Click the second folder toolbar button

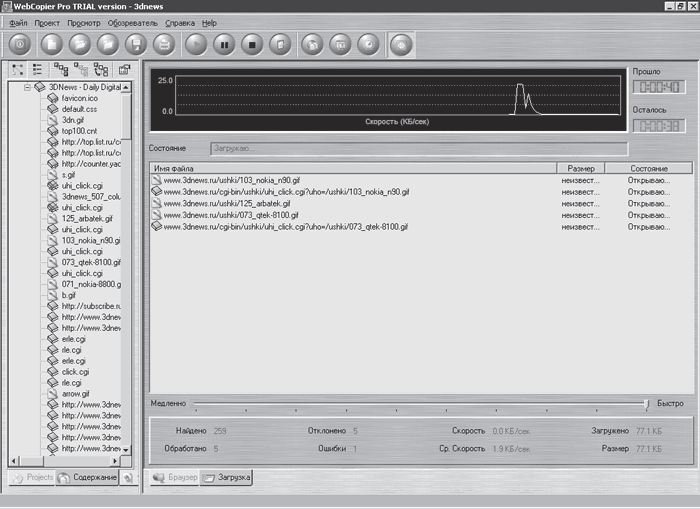pyautogui.click(x=108, y=44)
